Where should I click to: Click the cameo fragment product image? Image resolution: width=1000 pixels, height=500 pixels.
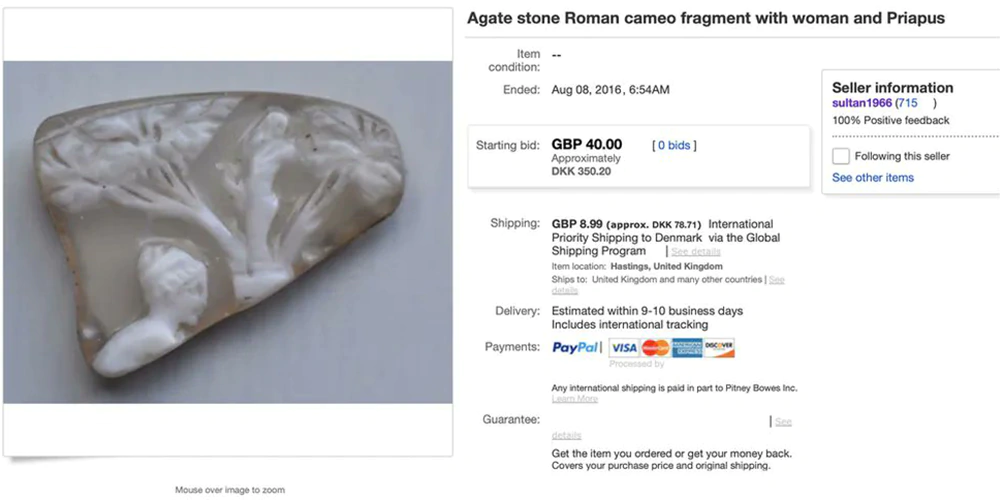pos(228,232)
